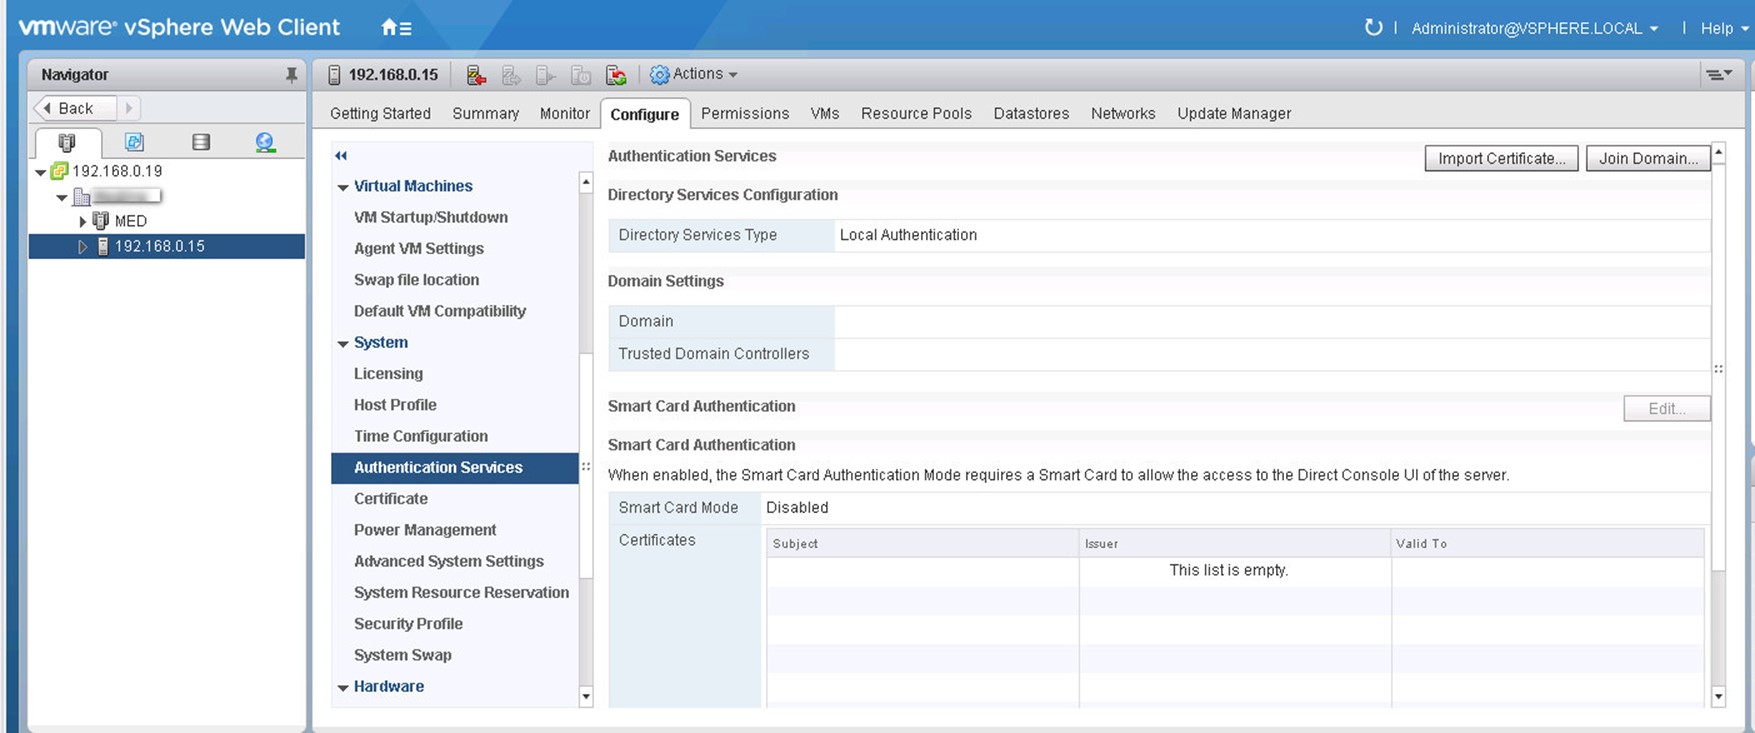This screenshot has height=733, width=1755.
Task: Open Networking navigator view
Action: tap(265, 142)
